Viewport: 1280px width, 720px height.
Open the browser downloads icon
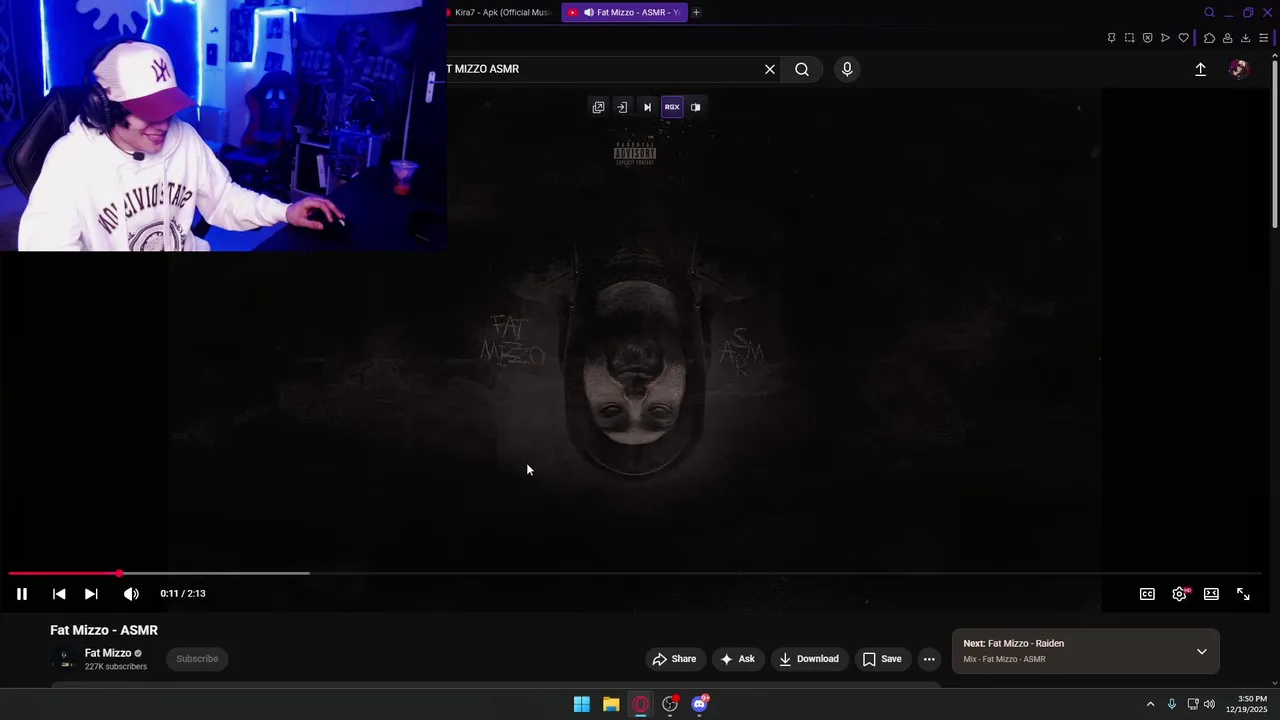point(1245,38)
